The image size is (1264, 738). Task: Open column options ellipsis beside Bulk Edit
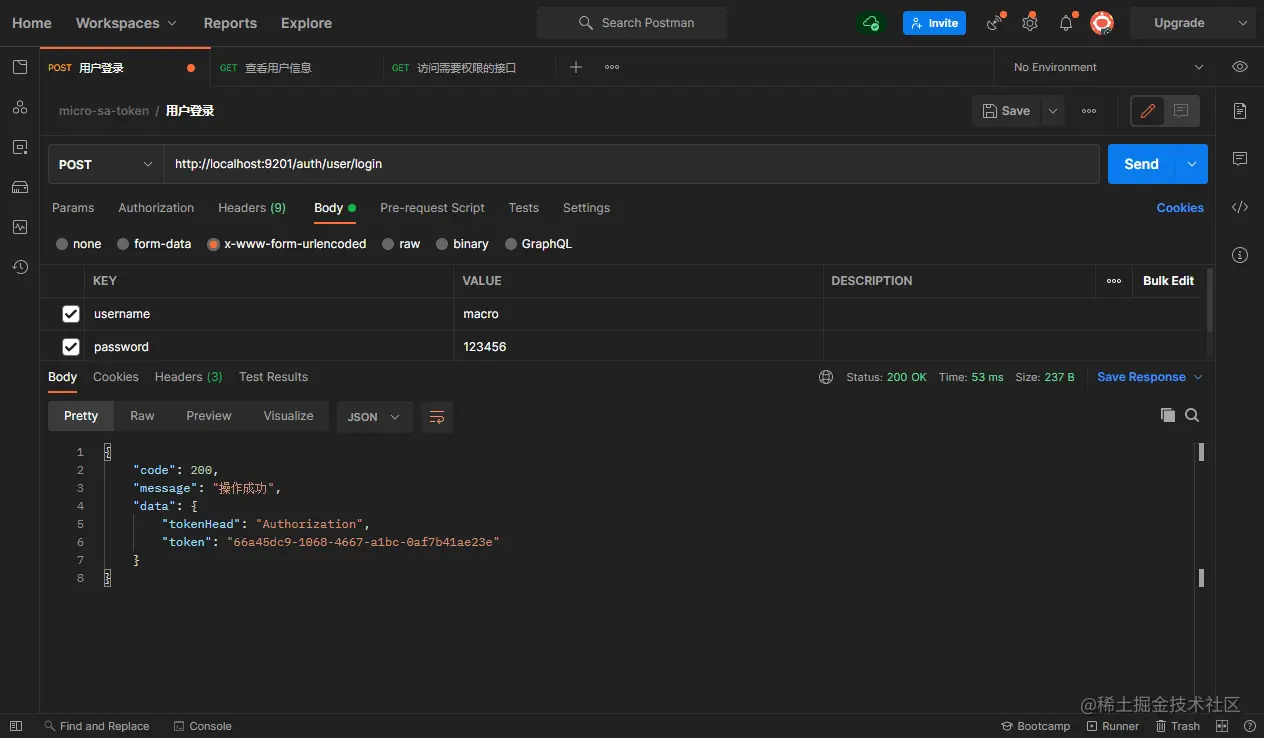click(1114, 281)
